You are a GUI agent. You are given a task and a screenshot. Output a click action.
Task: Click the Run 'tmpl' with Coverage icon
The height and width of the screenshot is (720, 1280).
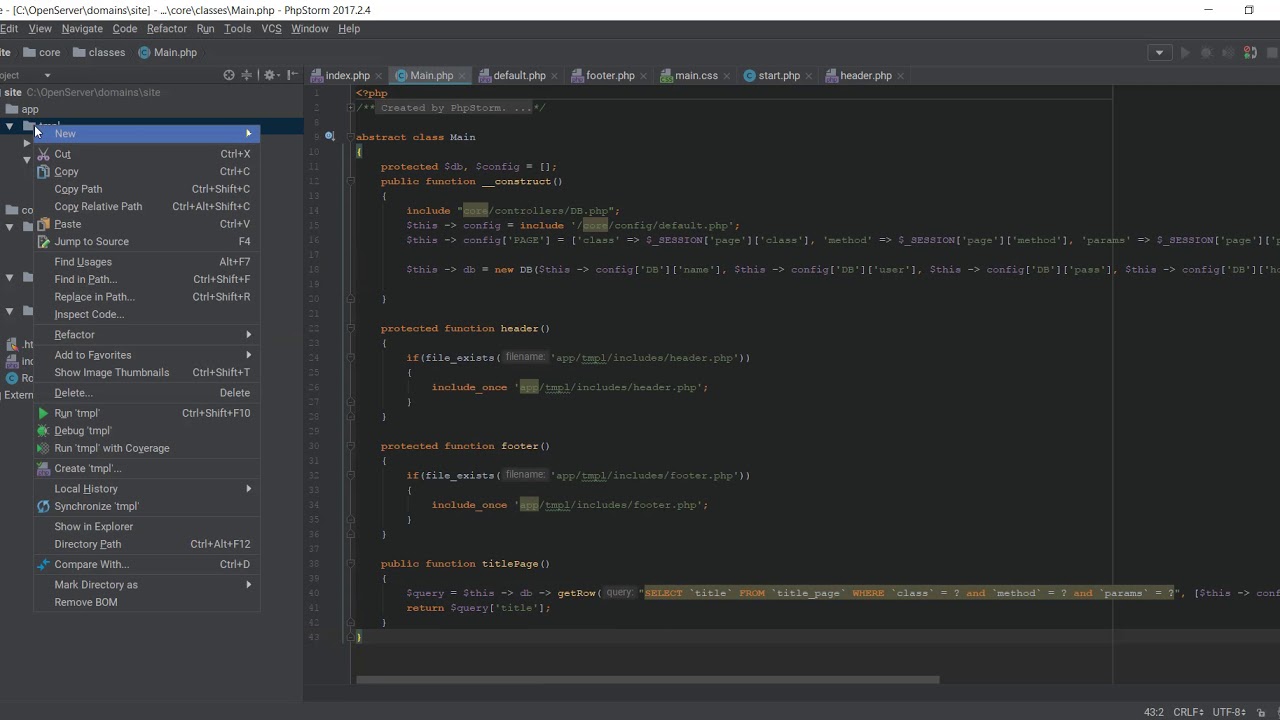click(44, 448)
